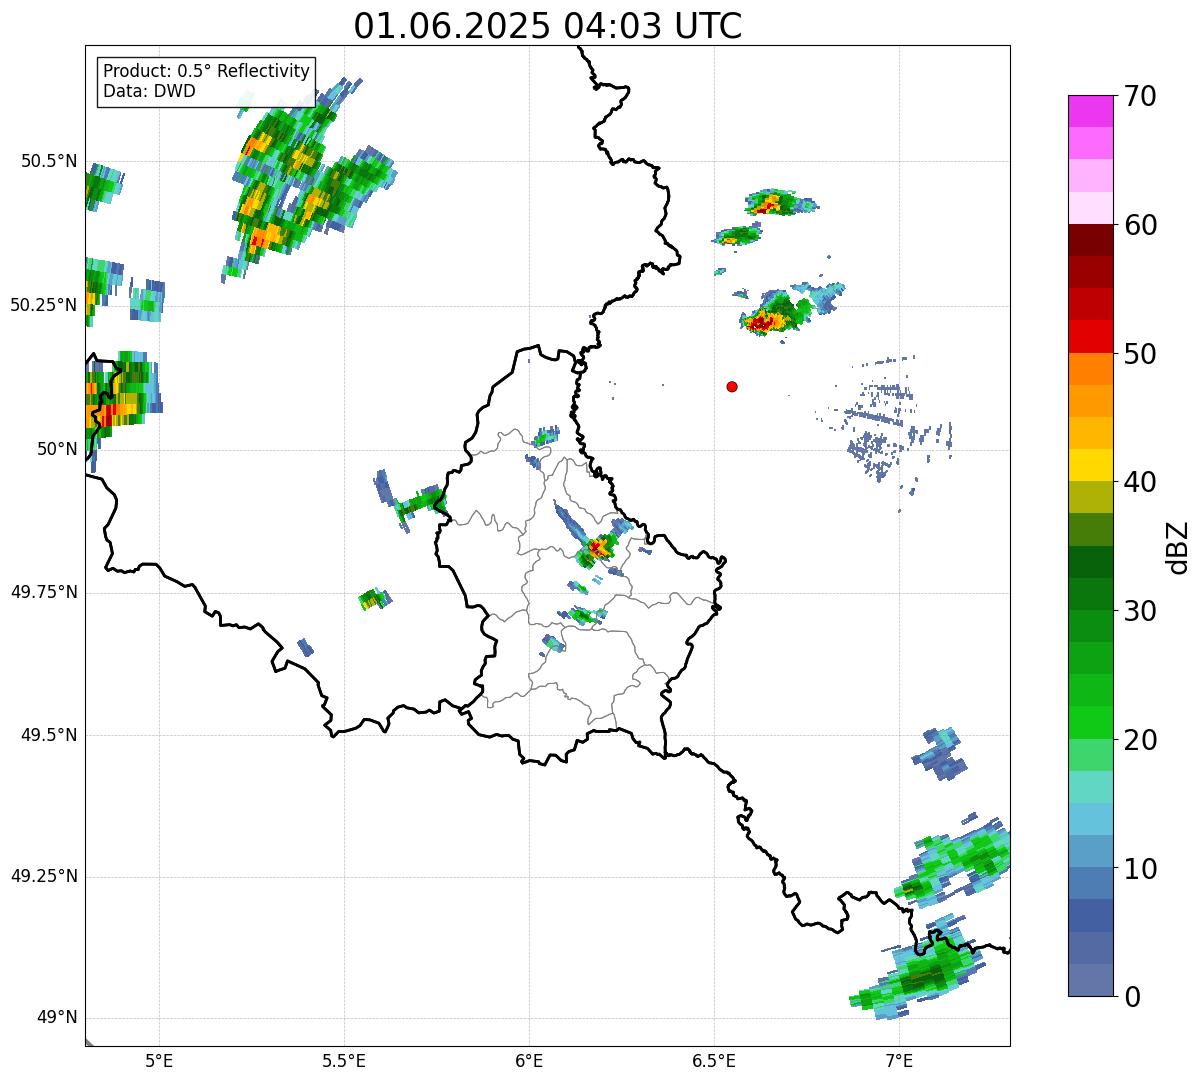Click the colorbar tick label 60
The image size is (1202, 1081).
click(x=1140, y=225)
